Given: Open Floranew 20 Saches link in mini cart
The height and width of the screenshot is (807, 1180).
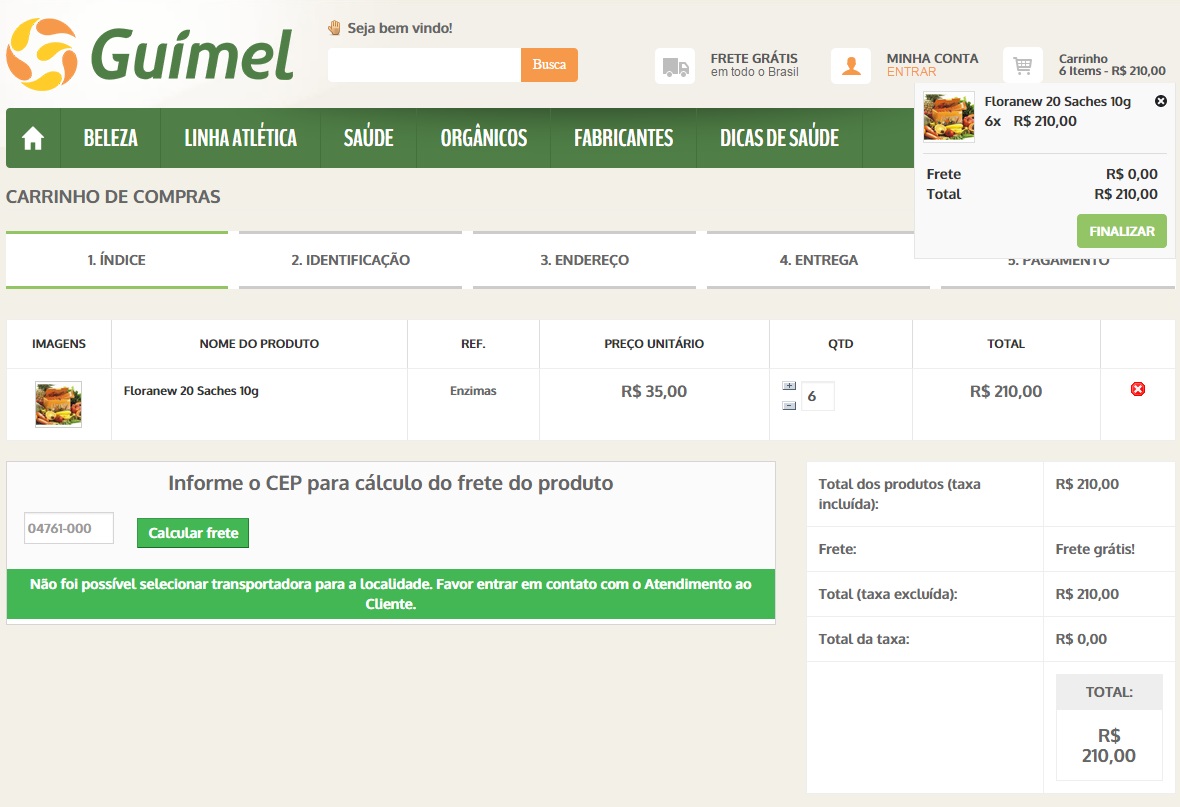Looking at the screenshot, I should (x=1057, y=102).
